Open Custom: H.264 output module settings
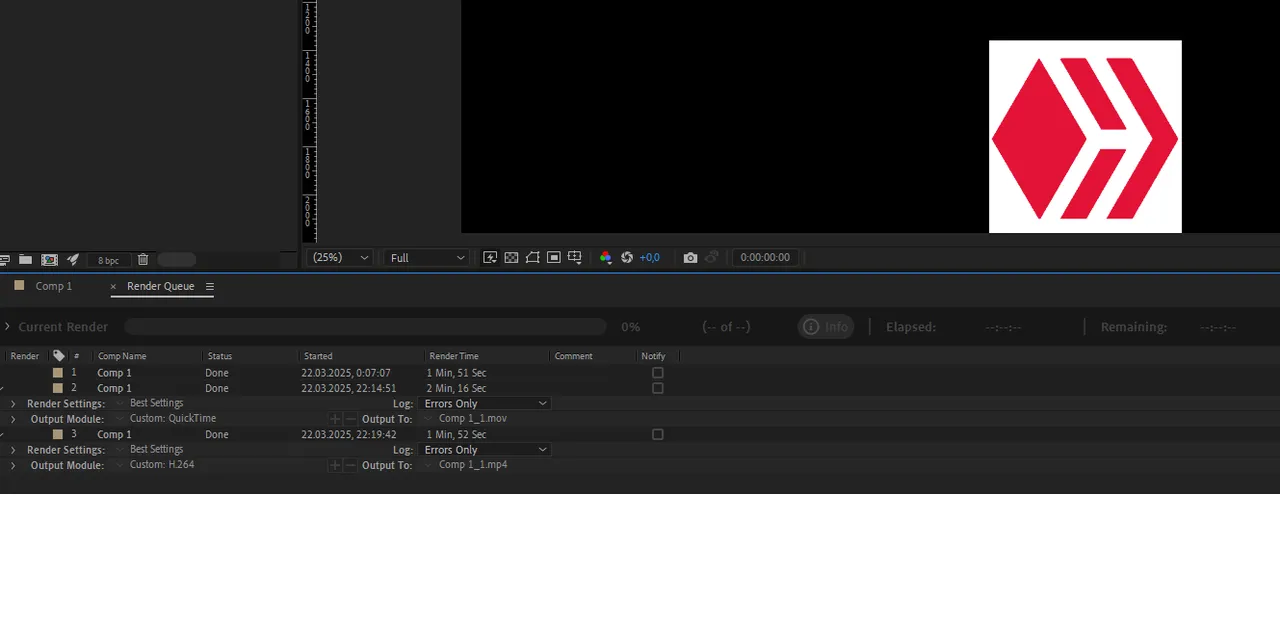 pyautogui.click(x=162, y=464)
